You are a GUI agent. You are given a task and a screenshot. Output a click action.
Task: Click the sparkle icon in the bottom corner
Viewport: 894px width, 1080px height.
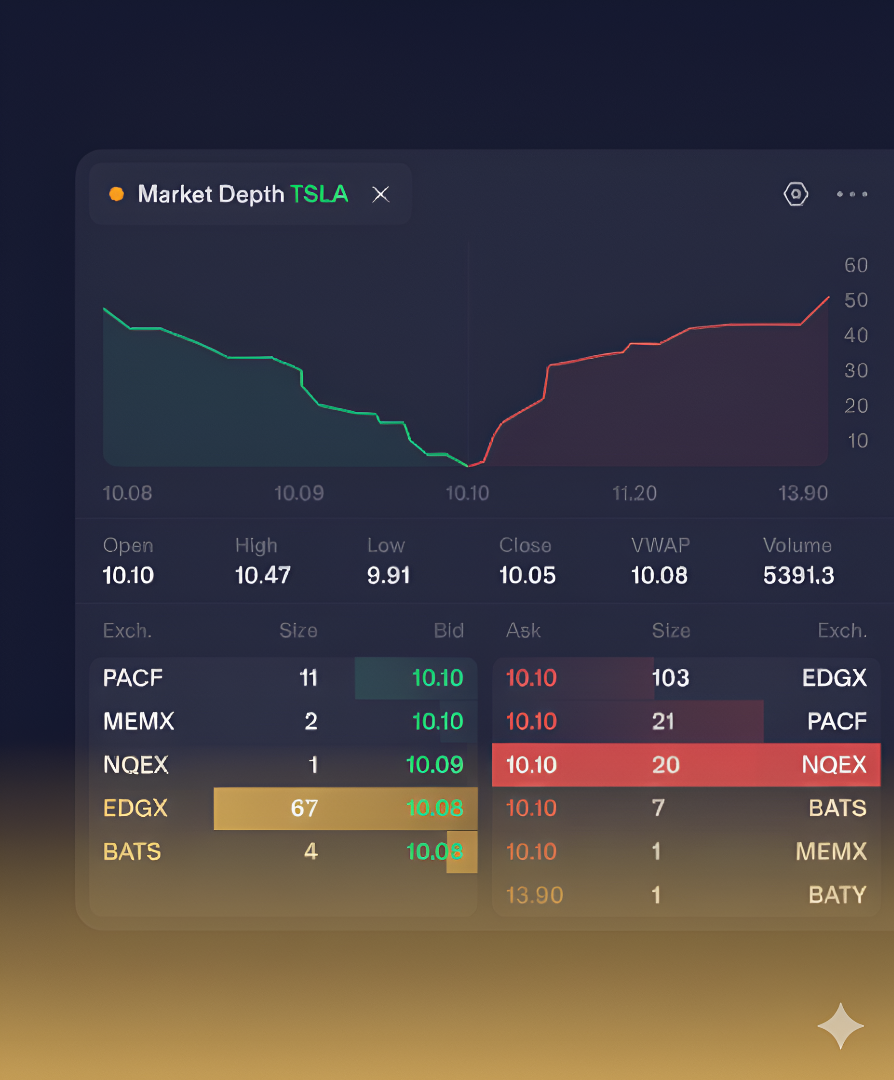(x=840, y=1026)
